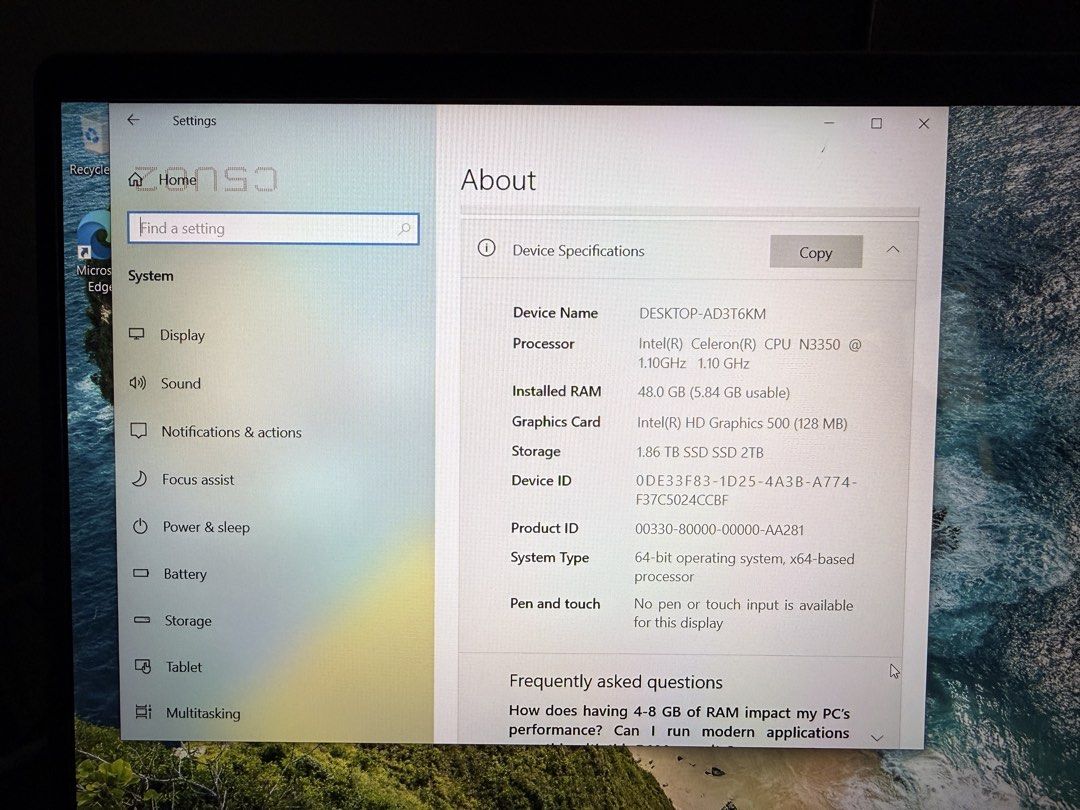Collapse the Device Specifications section

[x=893, y=249]
